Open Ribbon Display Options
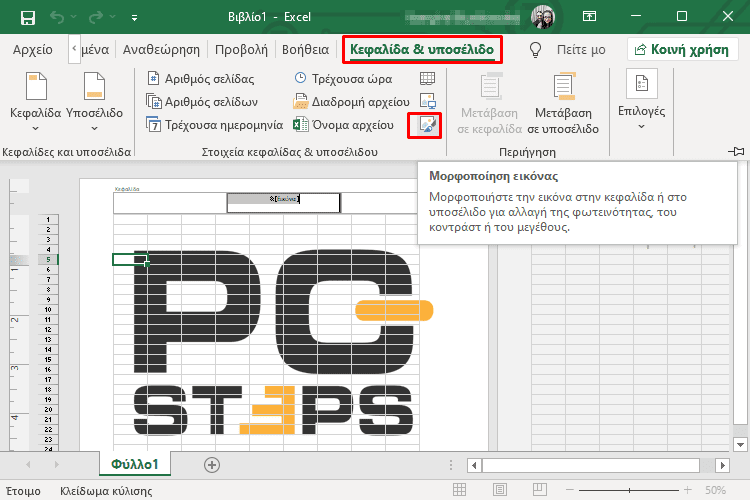 tap(589, 17)
